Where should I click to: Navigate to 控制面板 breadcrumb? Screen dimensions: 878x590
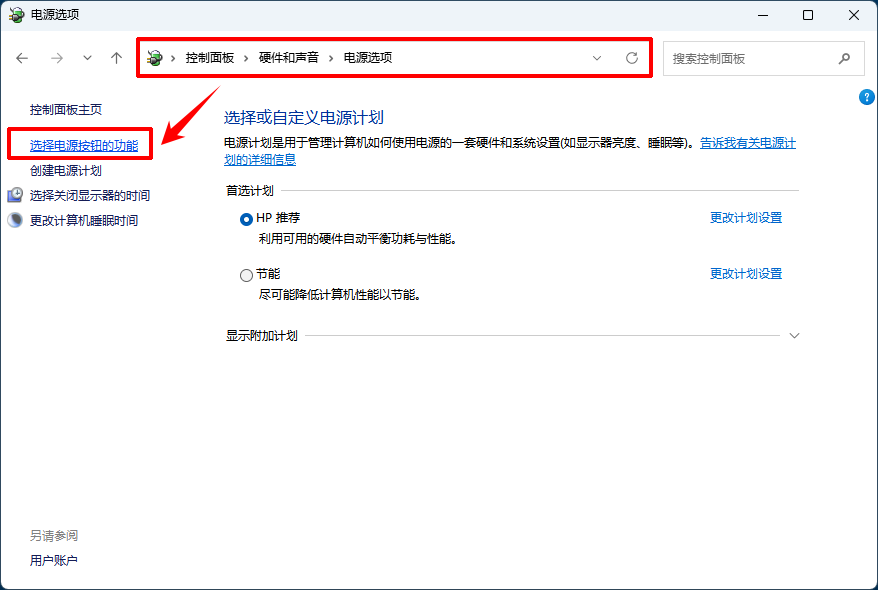point(210,58)
